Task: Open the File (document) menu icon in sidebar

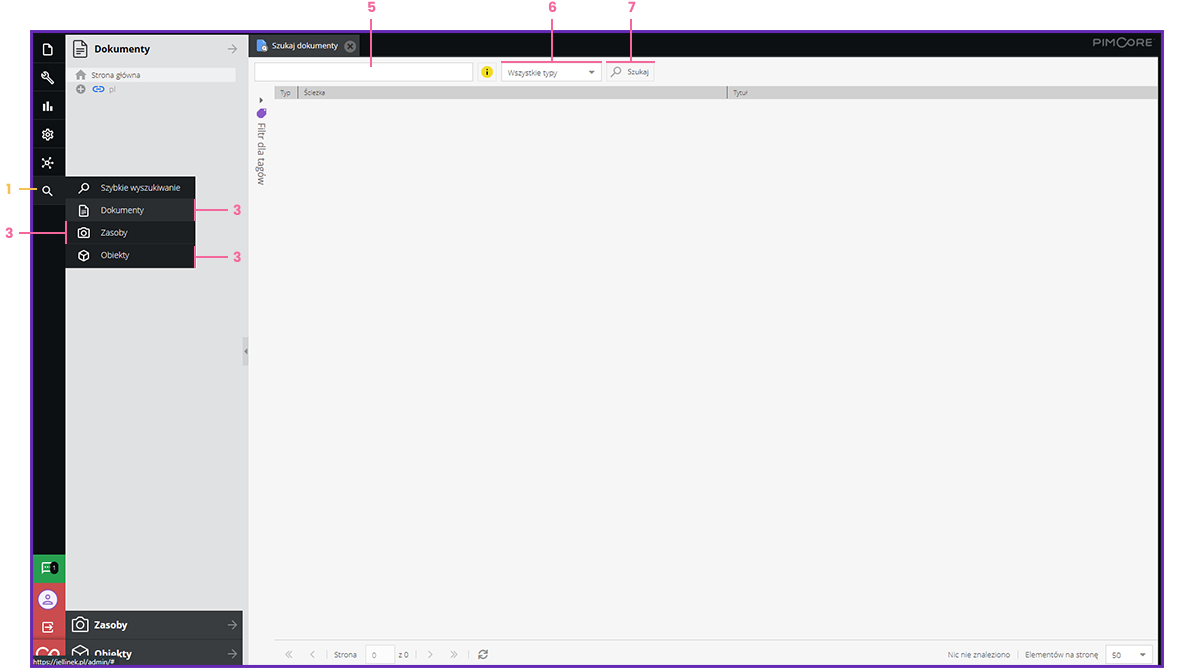Action: [x=47, y=49]
